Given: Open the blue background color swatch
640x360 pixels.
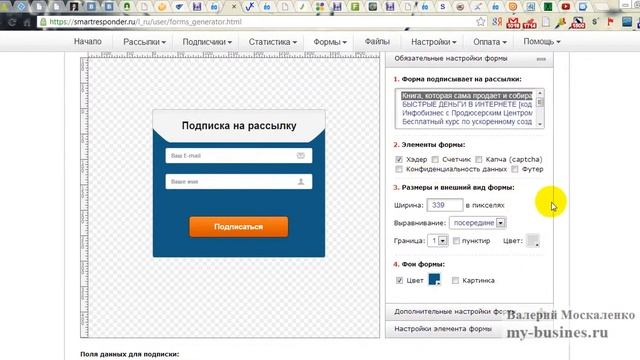Looking at the screenshot, I should tap(434, 280).
